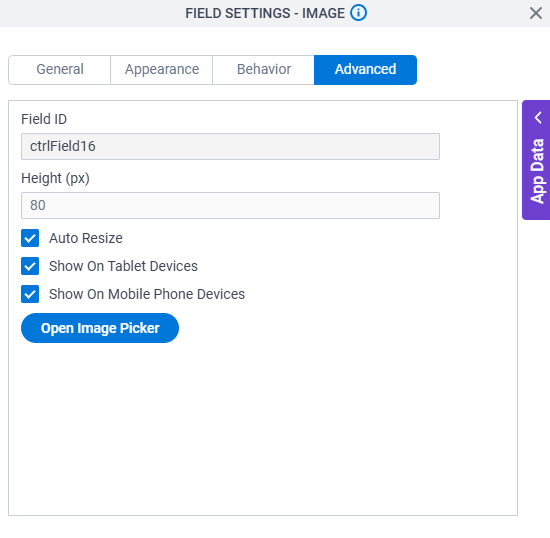The image size is (550, 538).
Task: Open the Appearance tab
Action: pos(162,69)
